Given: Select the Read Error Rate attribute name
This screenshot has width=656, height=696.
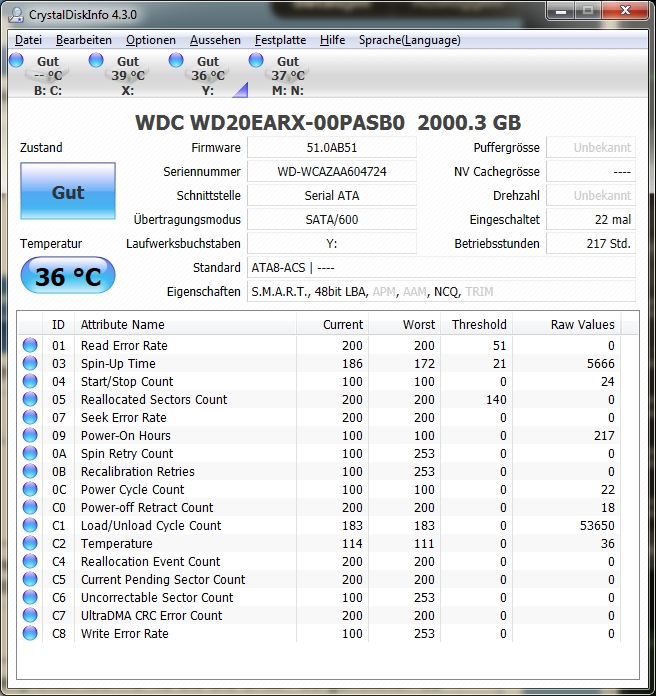Looking at the screenshot, I should (124, 345).
